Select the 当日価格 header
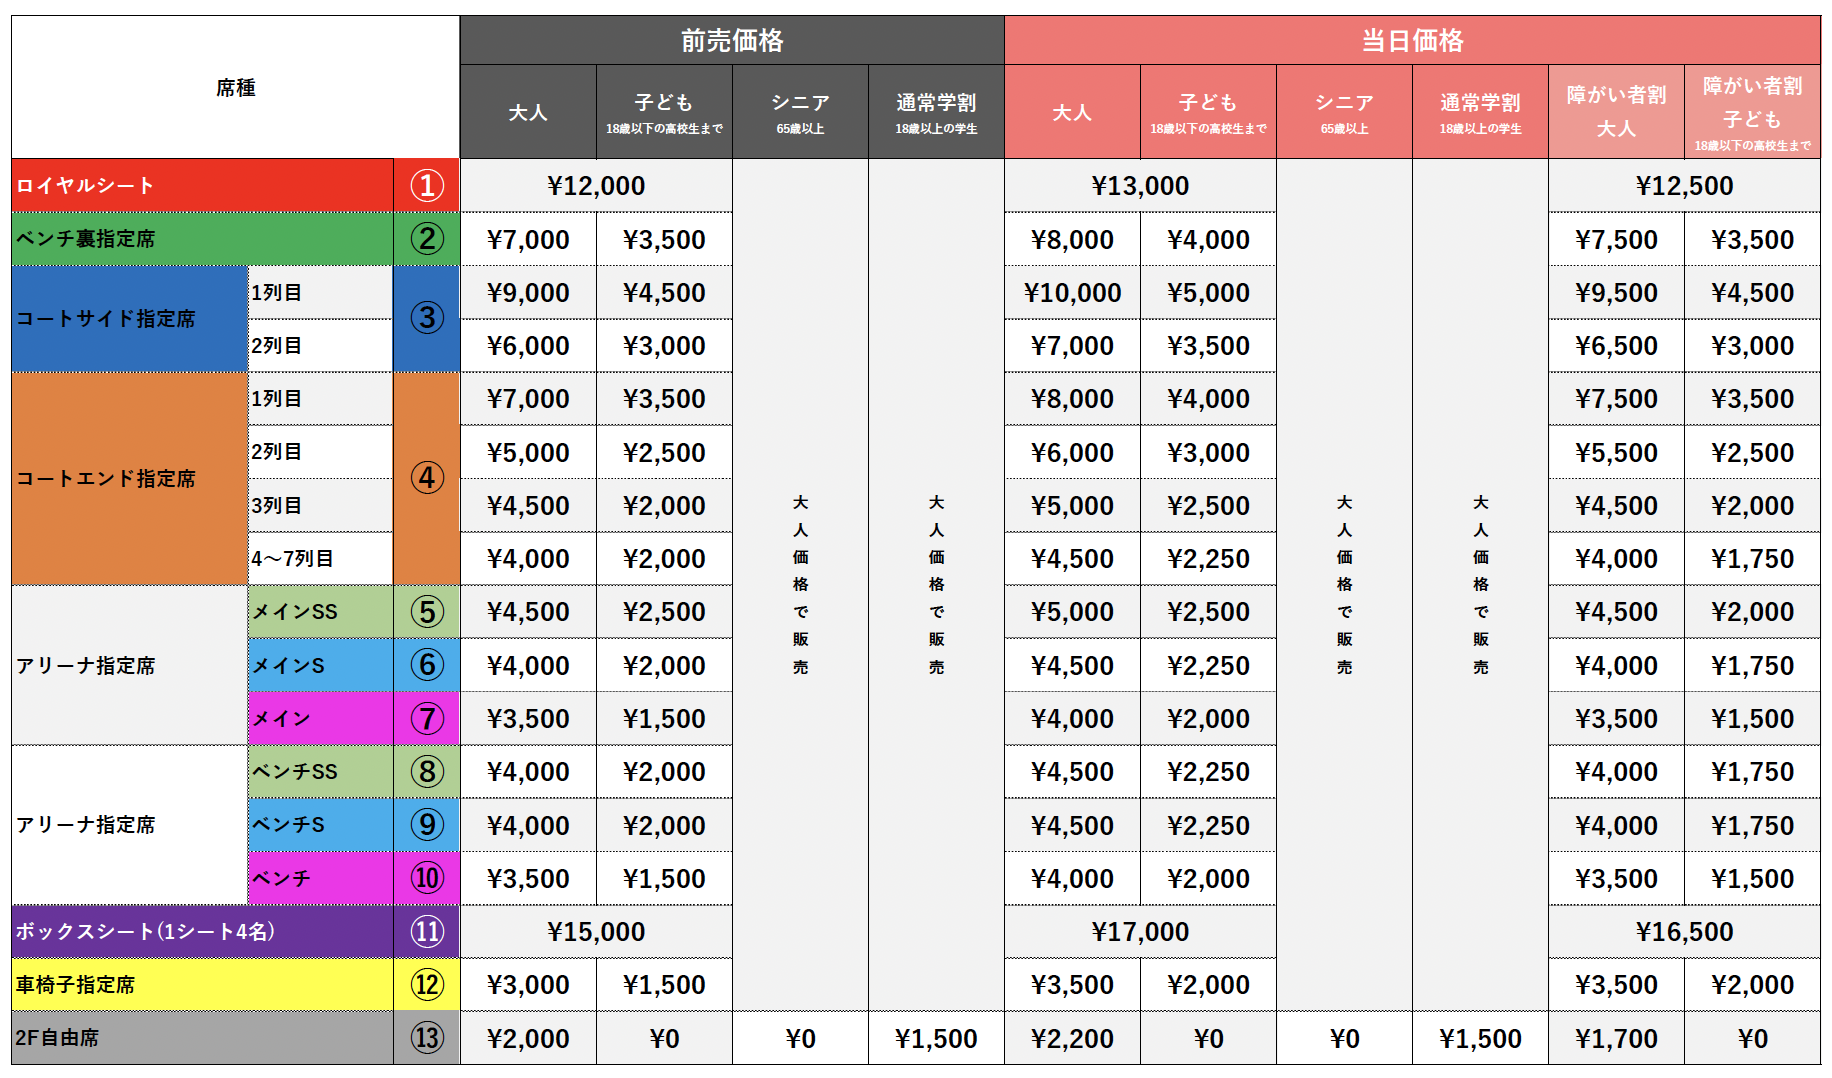 [x=1412, y=41]
